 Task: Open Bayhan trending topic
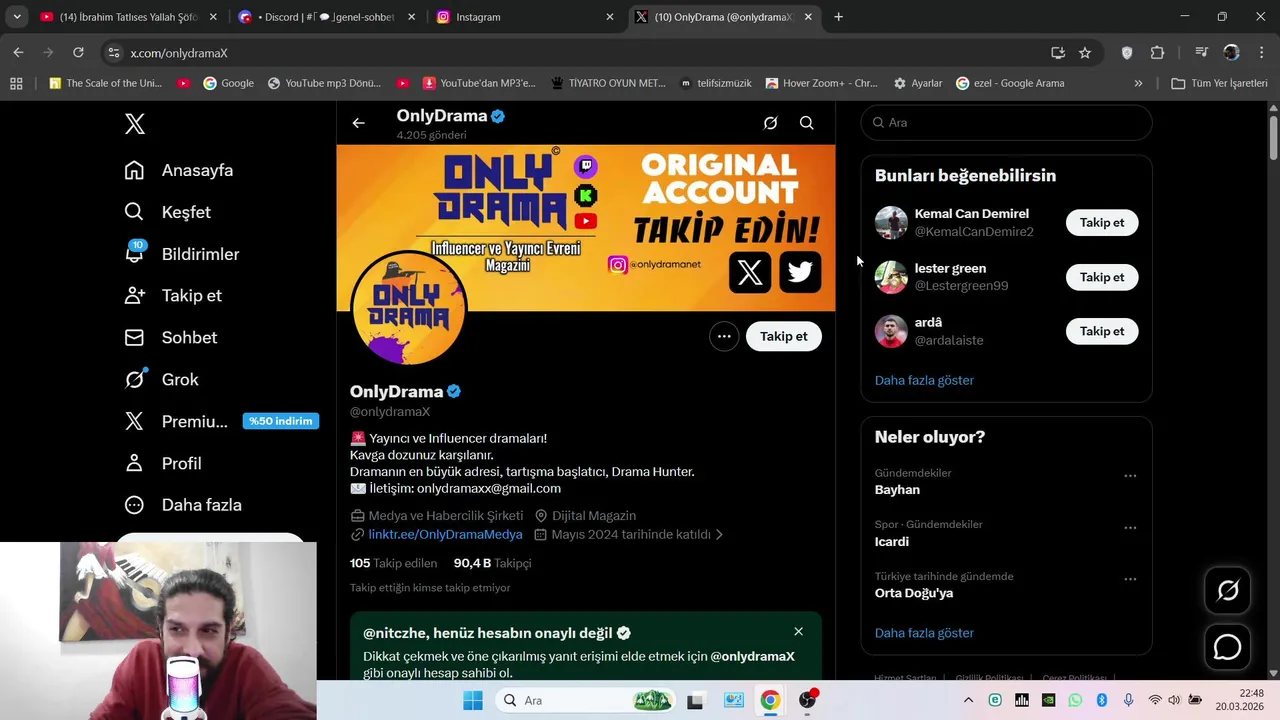[897, 490]
